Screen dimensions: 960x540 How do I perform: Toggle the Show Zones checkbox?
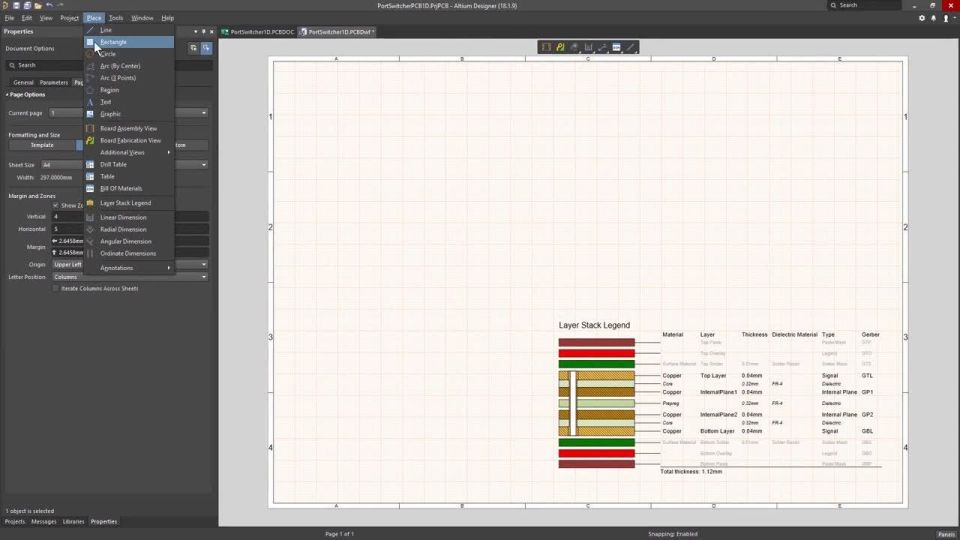(56, 206)
